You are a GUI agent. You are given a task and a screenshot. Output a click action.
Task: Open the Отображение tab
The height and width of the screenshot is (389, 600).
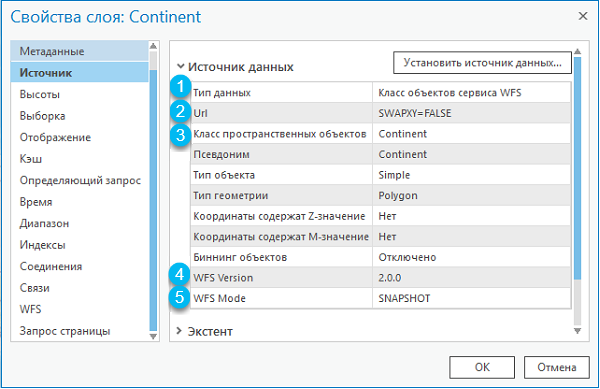coord(80,137)
